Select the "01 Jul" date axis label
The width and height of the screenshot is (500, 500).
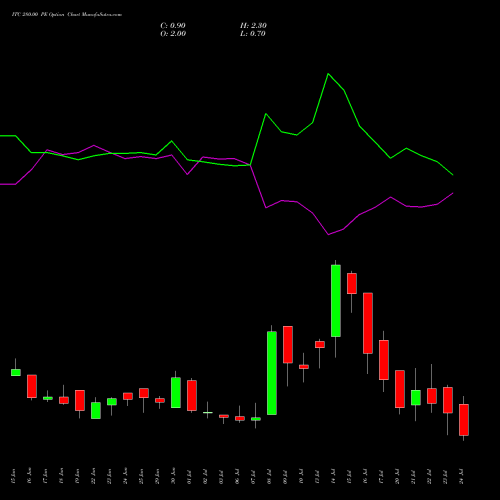189,476
